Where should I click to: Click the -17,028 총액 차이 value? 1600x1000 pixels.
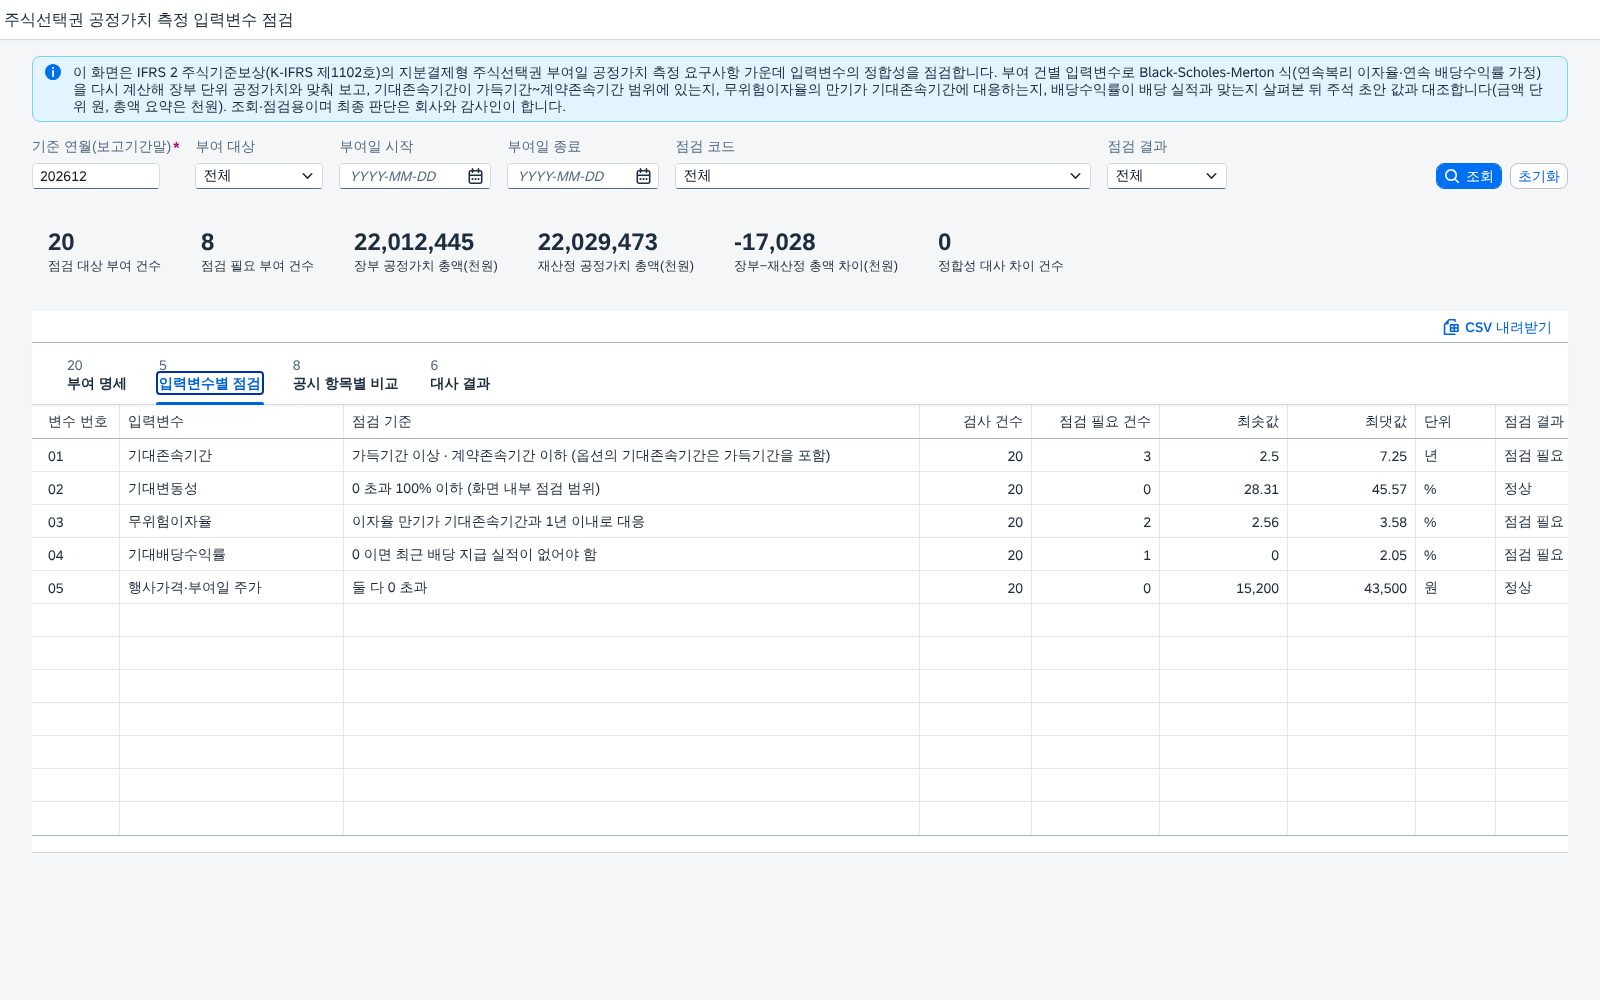[x=775, y=242]
